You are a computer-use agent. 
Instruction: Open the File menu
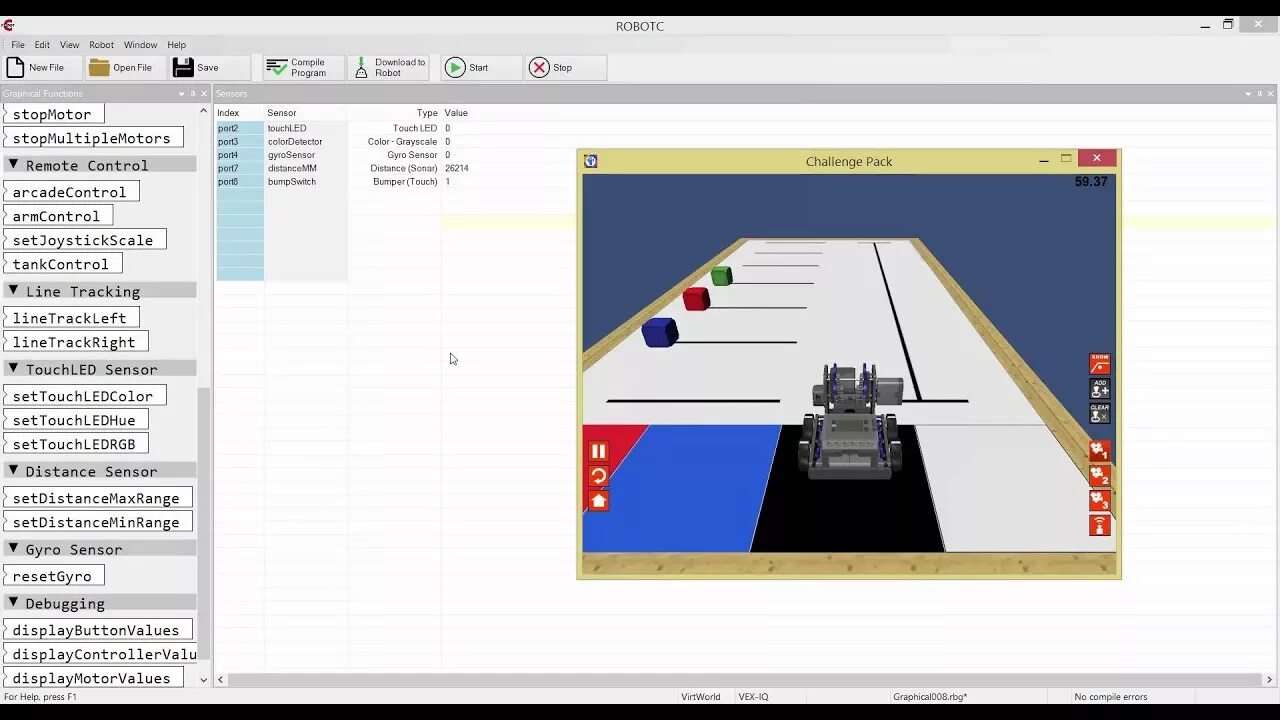tap(18, 45)
